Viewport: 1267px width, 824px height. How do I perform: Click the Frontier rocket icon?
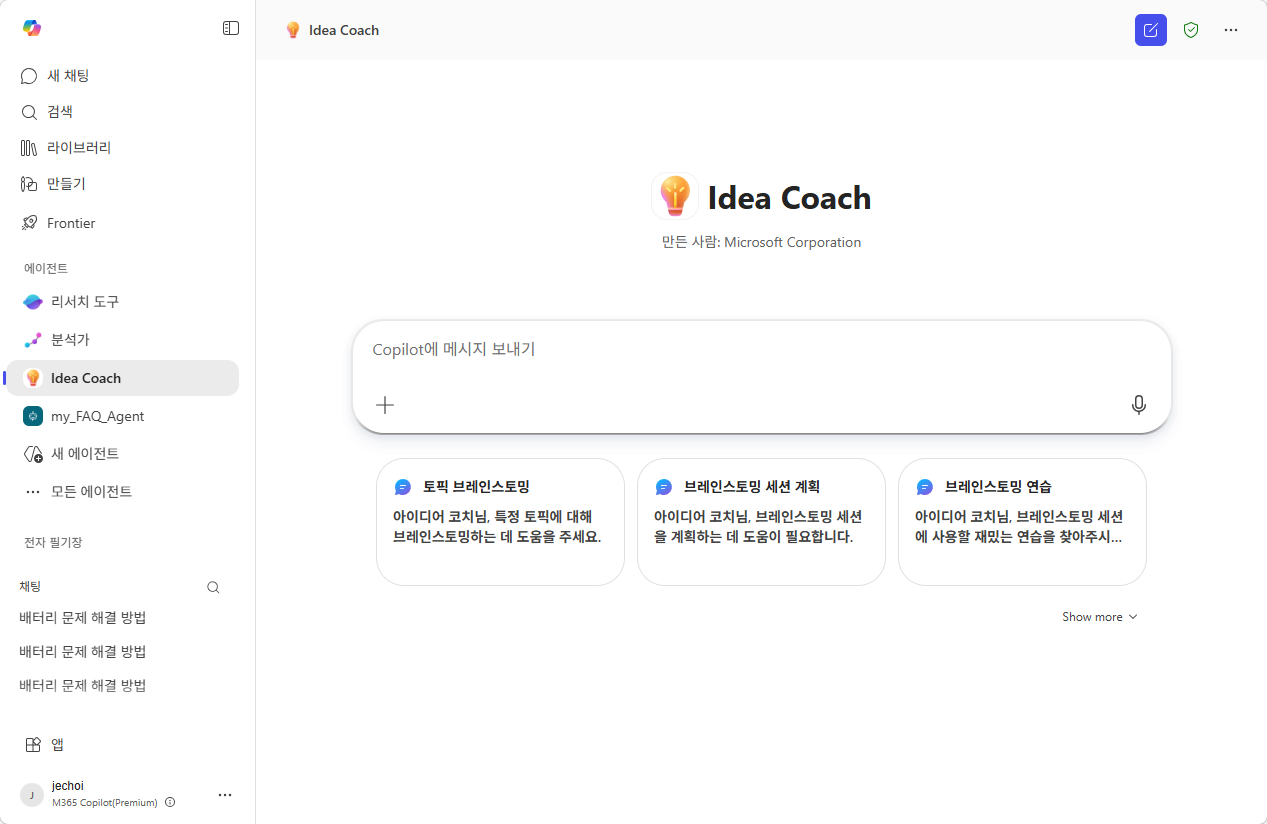tap(29, 223)
